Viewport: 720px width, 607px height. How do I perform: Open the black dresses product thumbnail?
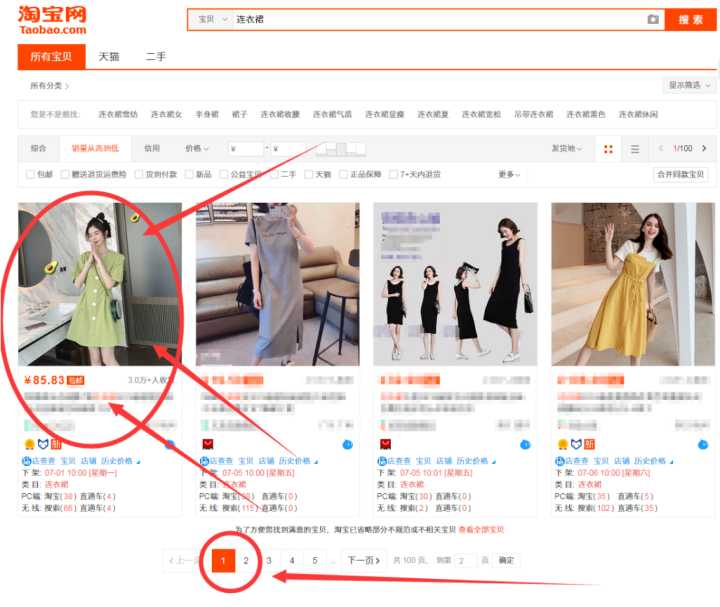pyautogui.click(x=456, y=284)
